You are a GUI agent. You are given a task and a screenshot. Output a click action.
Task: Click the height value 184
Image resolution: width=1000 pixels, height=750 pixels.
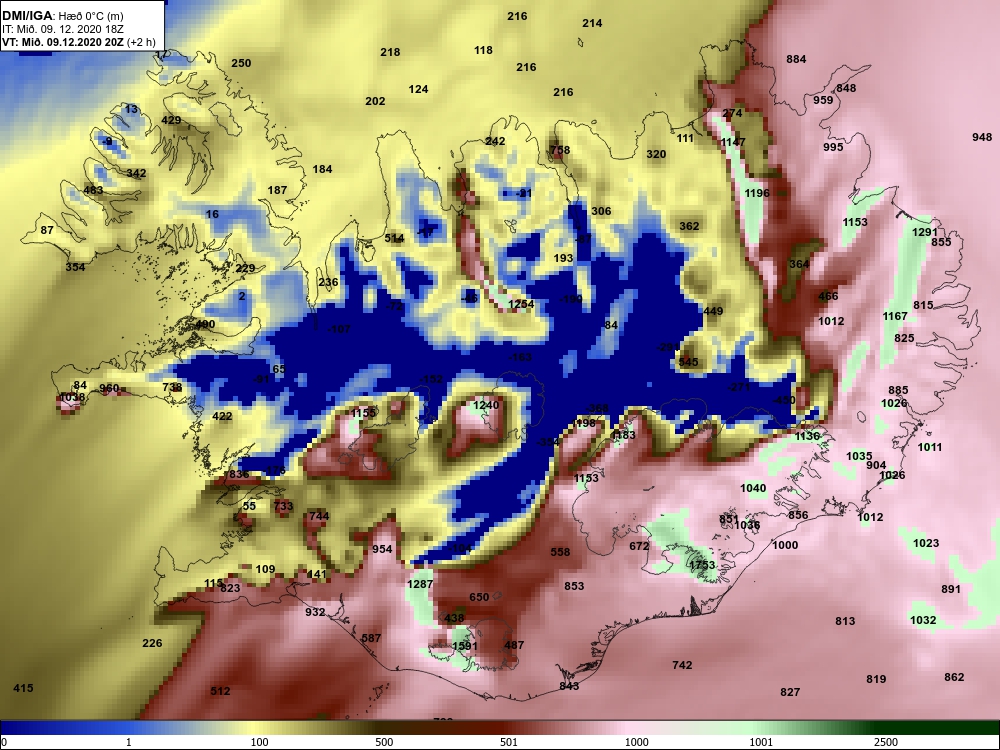pyautogui.click(x=322, y=170)
